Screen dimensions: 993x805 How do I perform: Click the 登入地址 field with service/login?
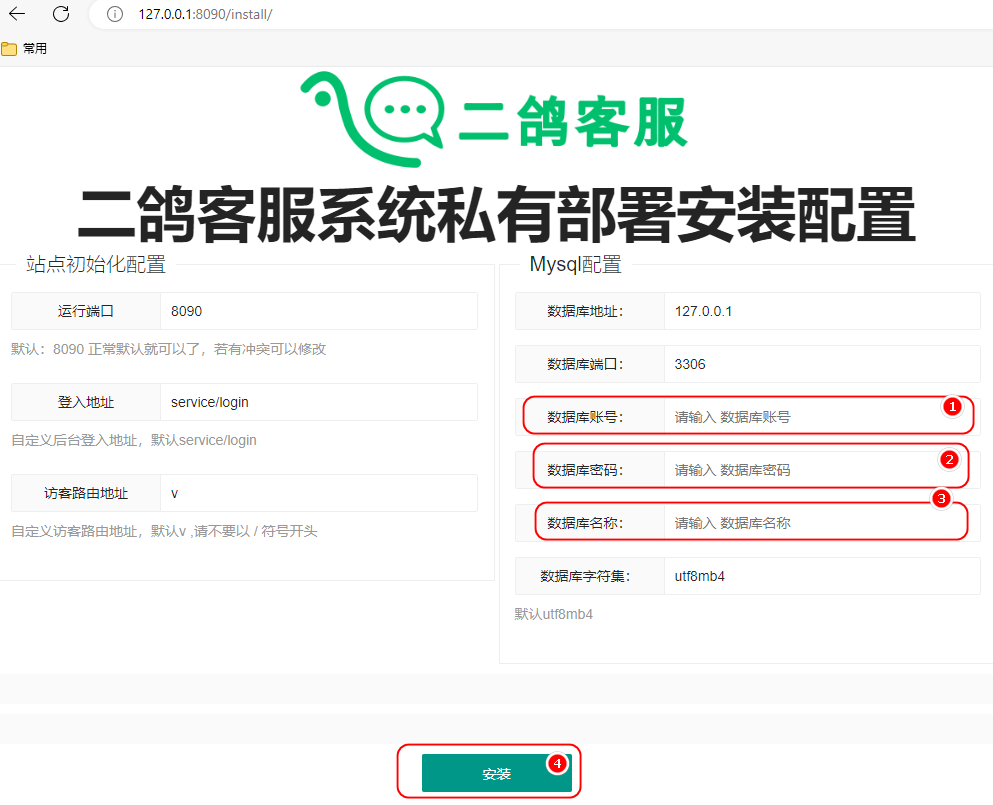click(318, 402)
